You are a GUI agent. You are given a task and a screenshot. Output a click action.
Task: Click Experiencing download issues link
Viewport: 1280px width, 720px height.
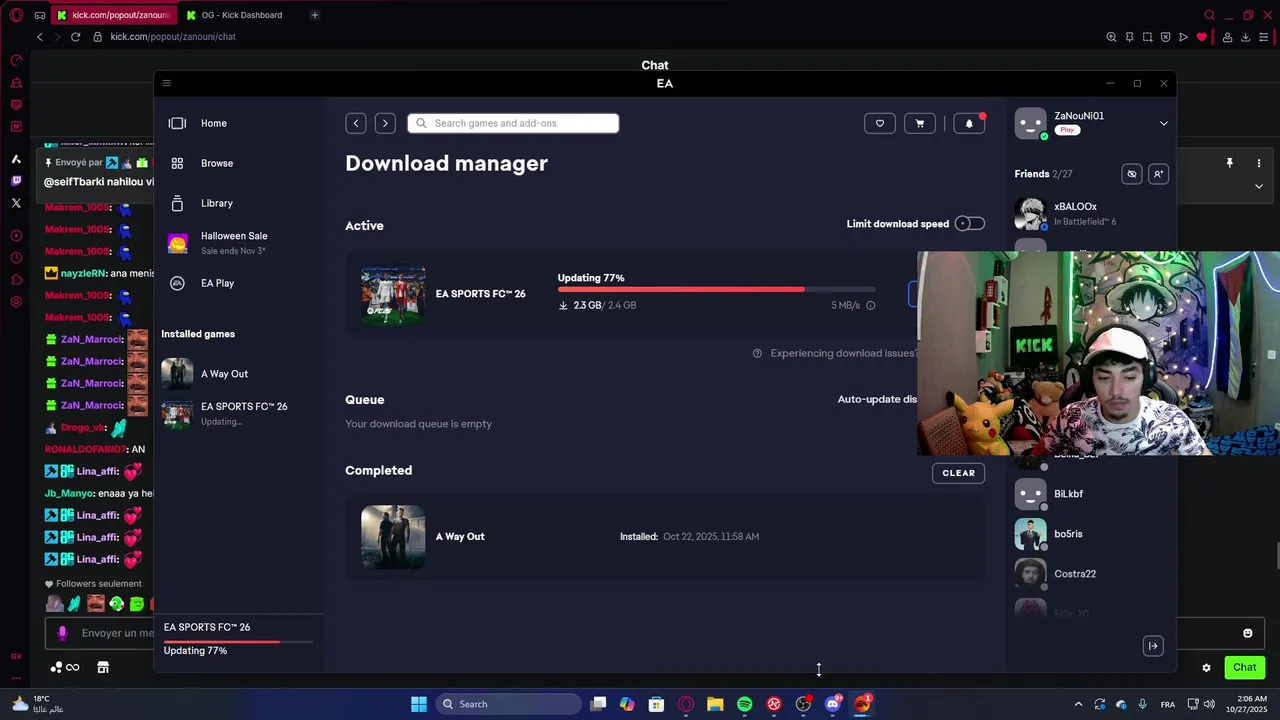coord(843,353)
